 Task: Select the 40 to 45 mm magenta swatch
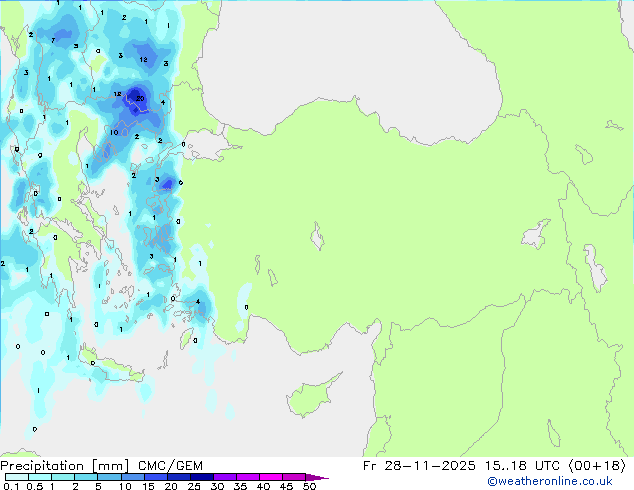(x=271, y=477)
